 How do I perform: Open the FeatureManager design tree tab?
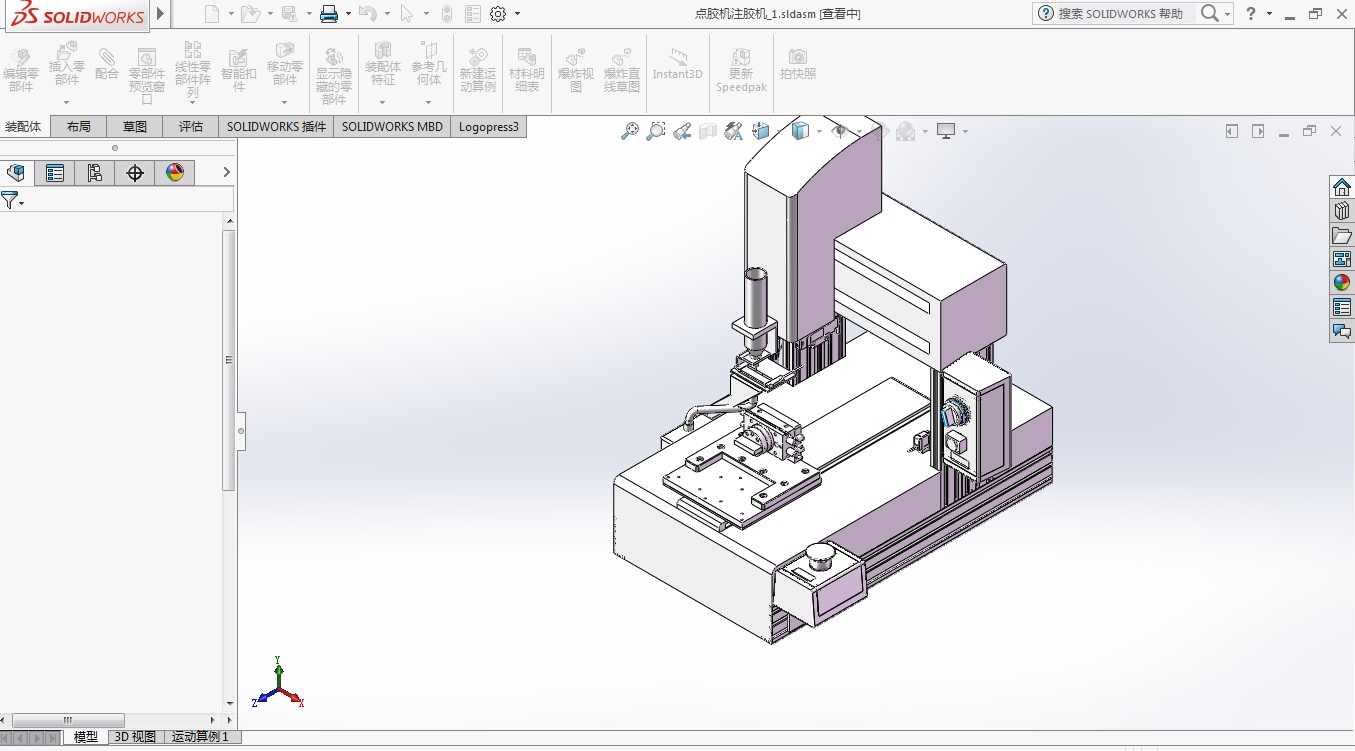click(15, 173)
